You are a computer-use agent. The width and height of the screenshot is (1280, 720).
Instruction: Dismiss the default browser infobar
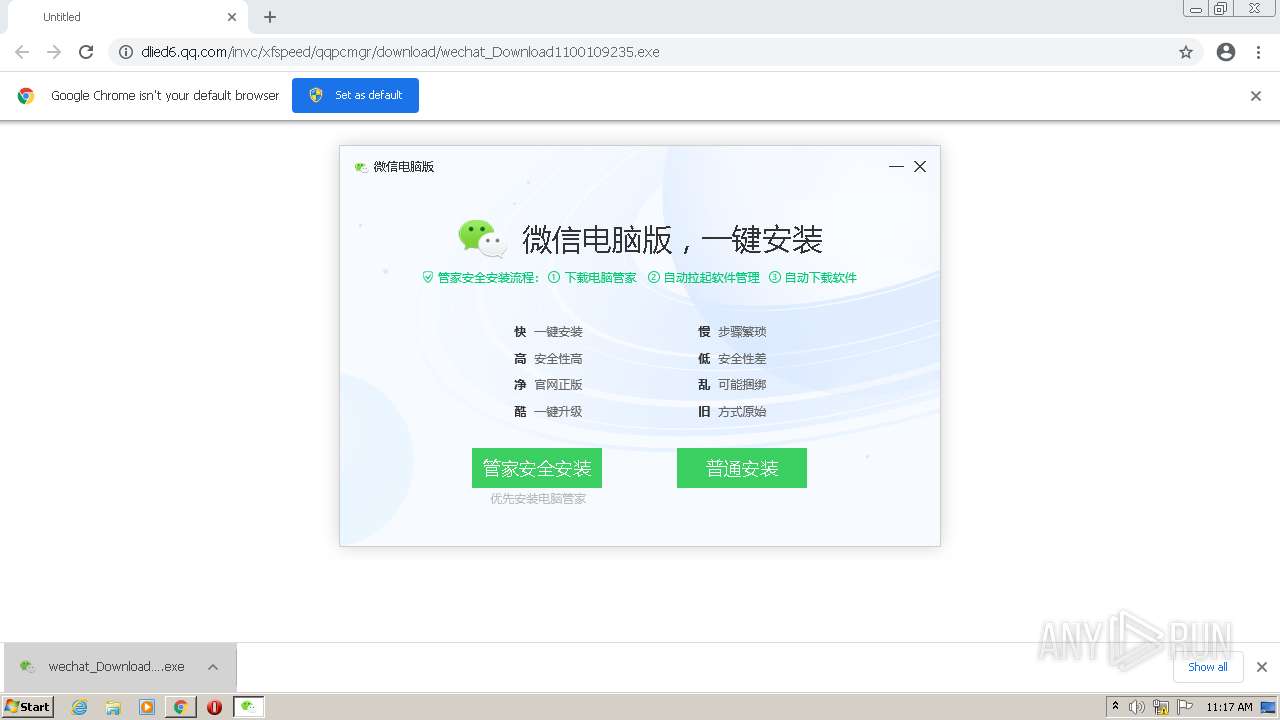[x=1256, y=96]
